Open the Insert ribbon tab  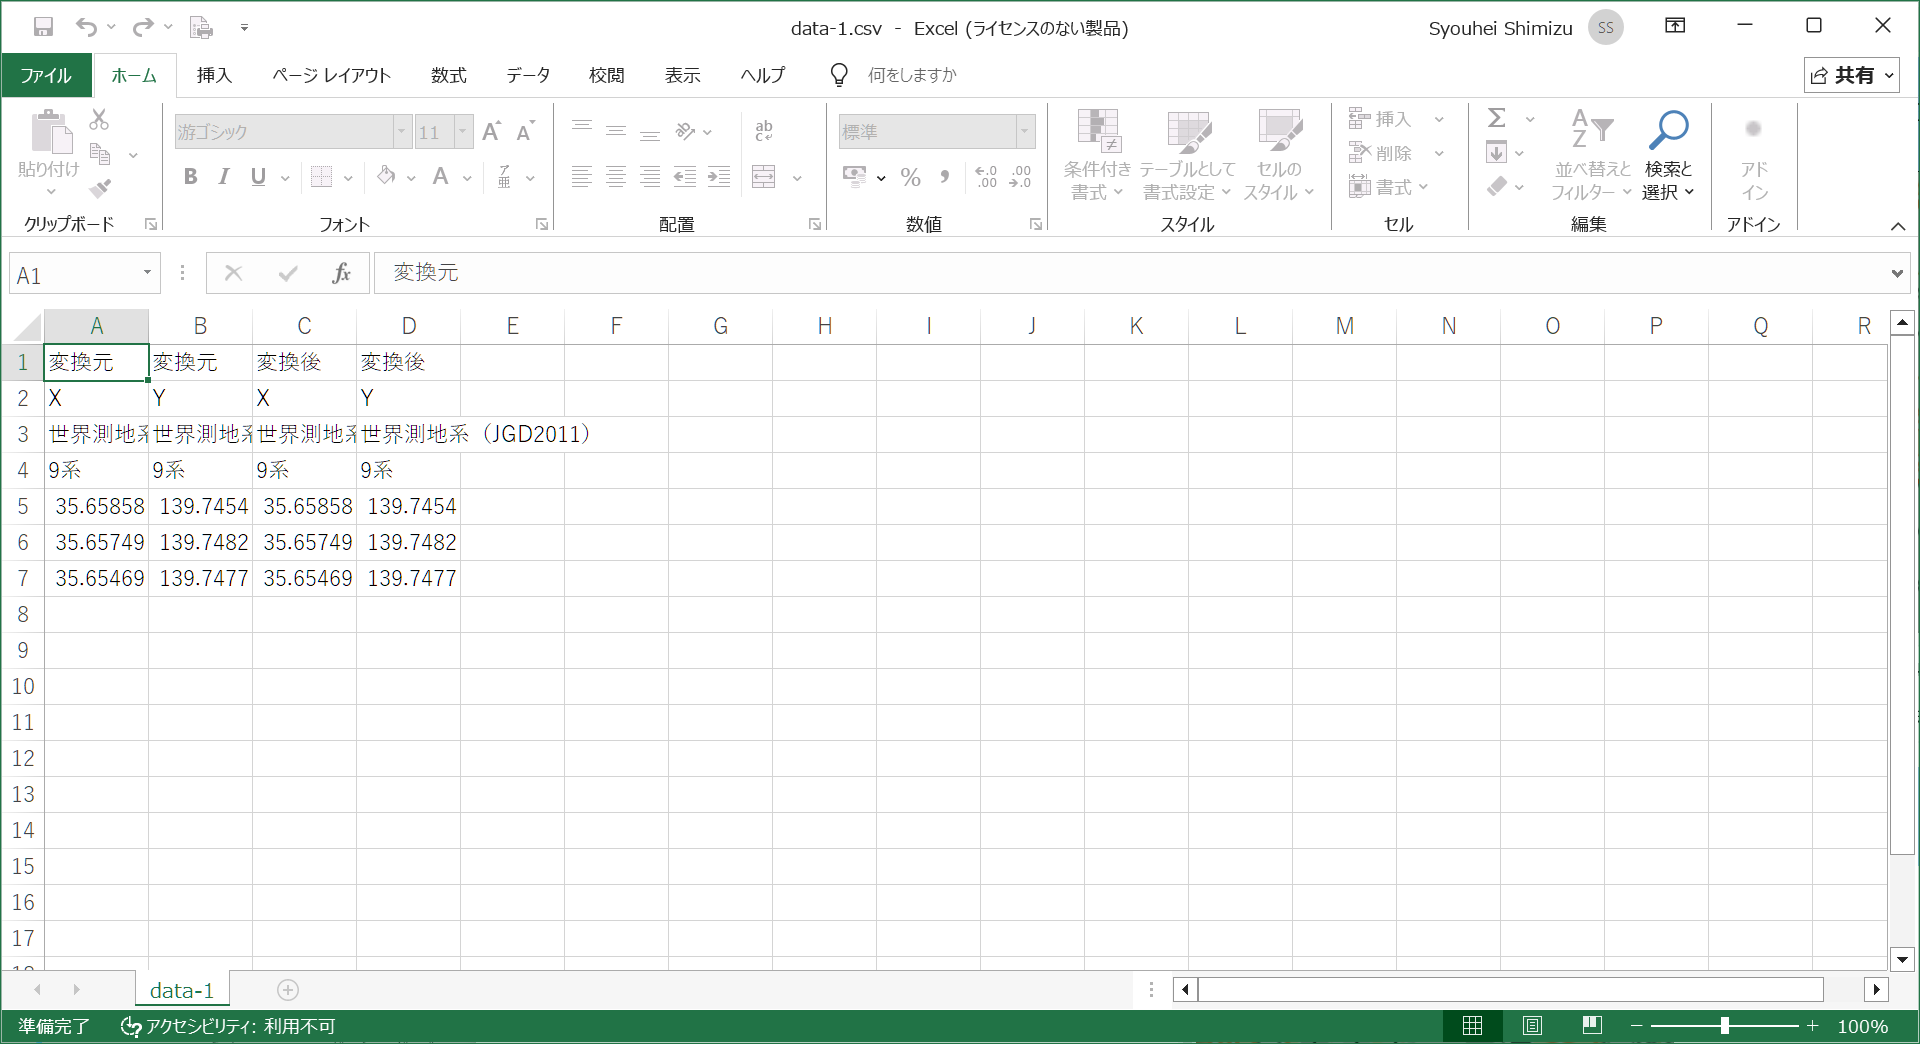[x=214, y=75]
